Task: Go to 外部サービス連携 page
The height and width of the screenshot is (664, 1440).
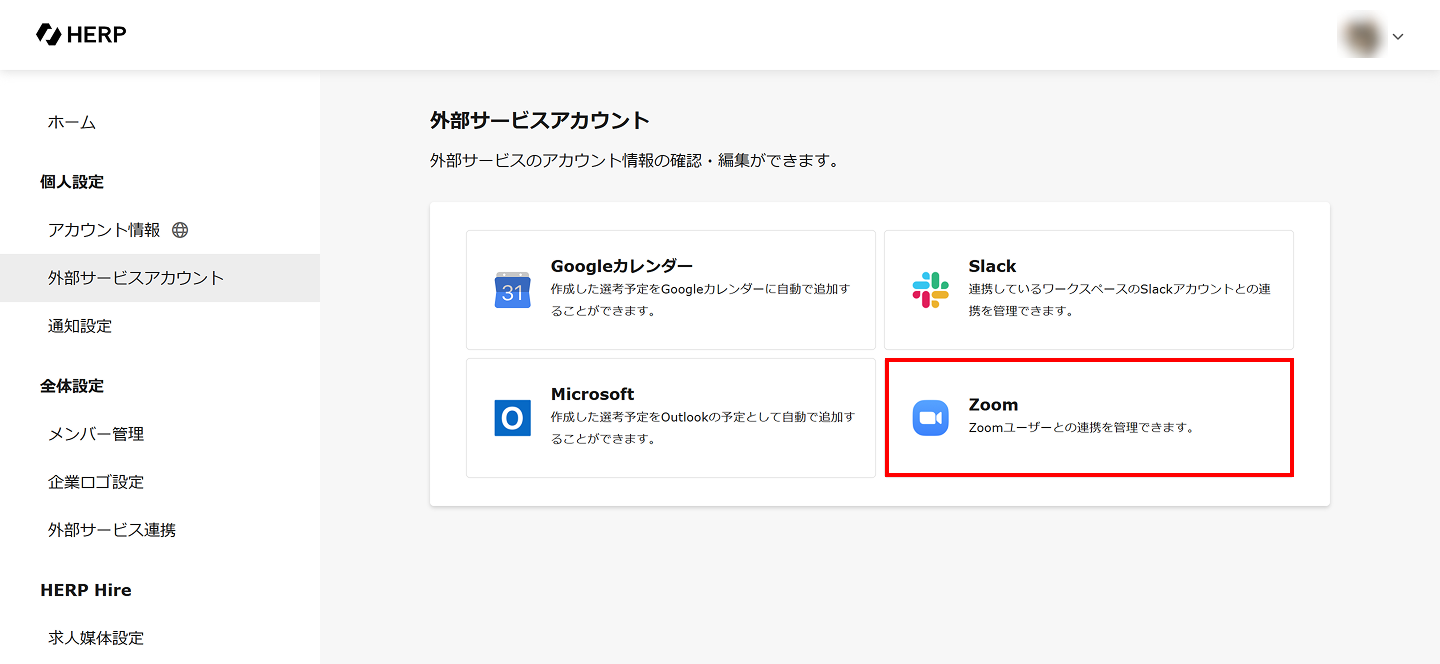Action: (112, 530)
